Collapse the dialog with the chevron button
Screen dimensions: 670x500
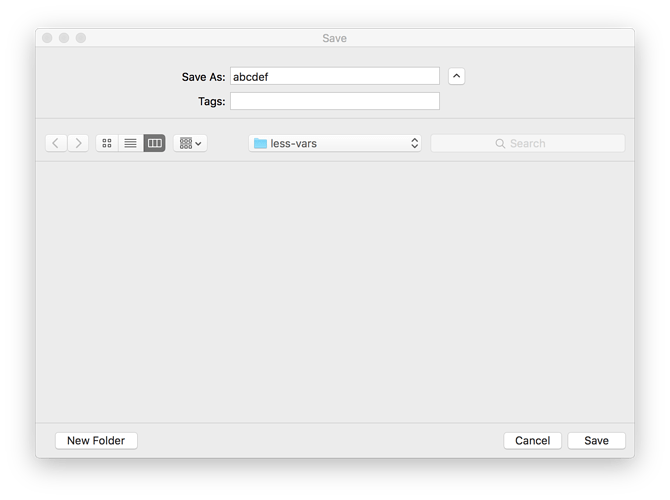(456, 76)
